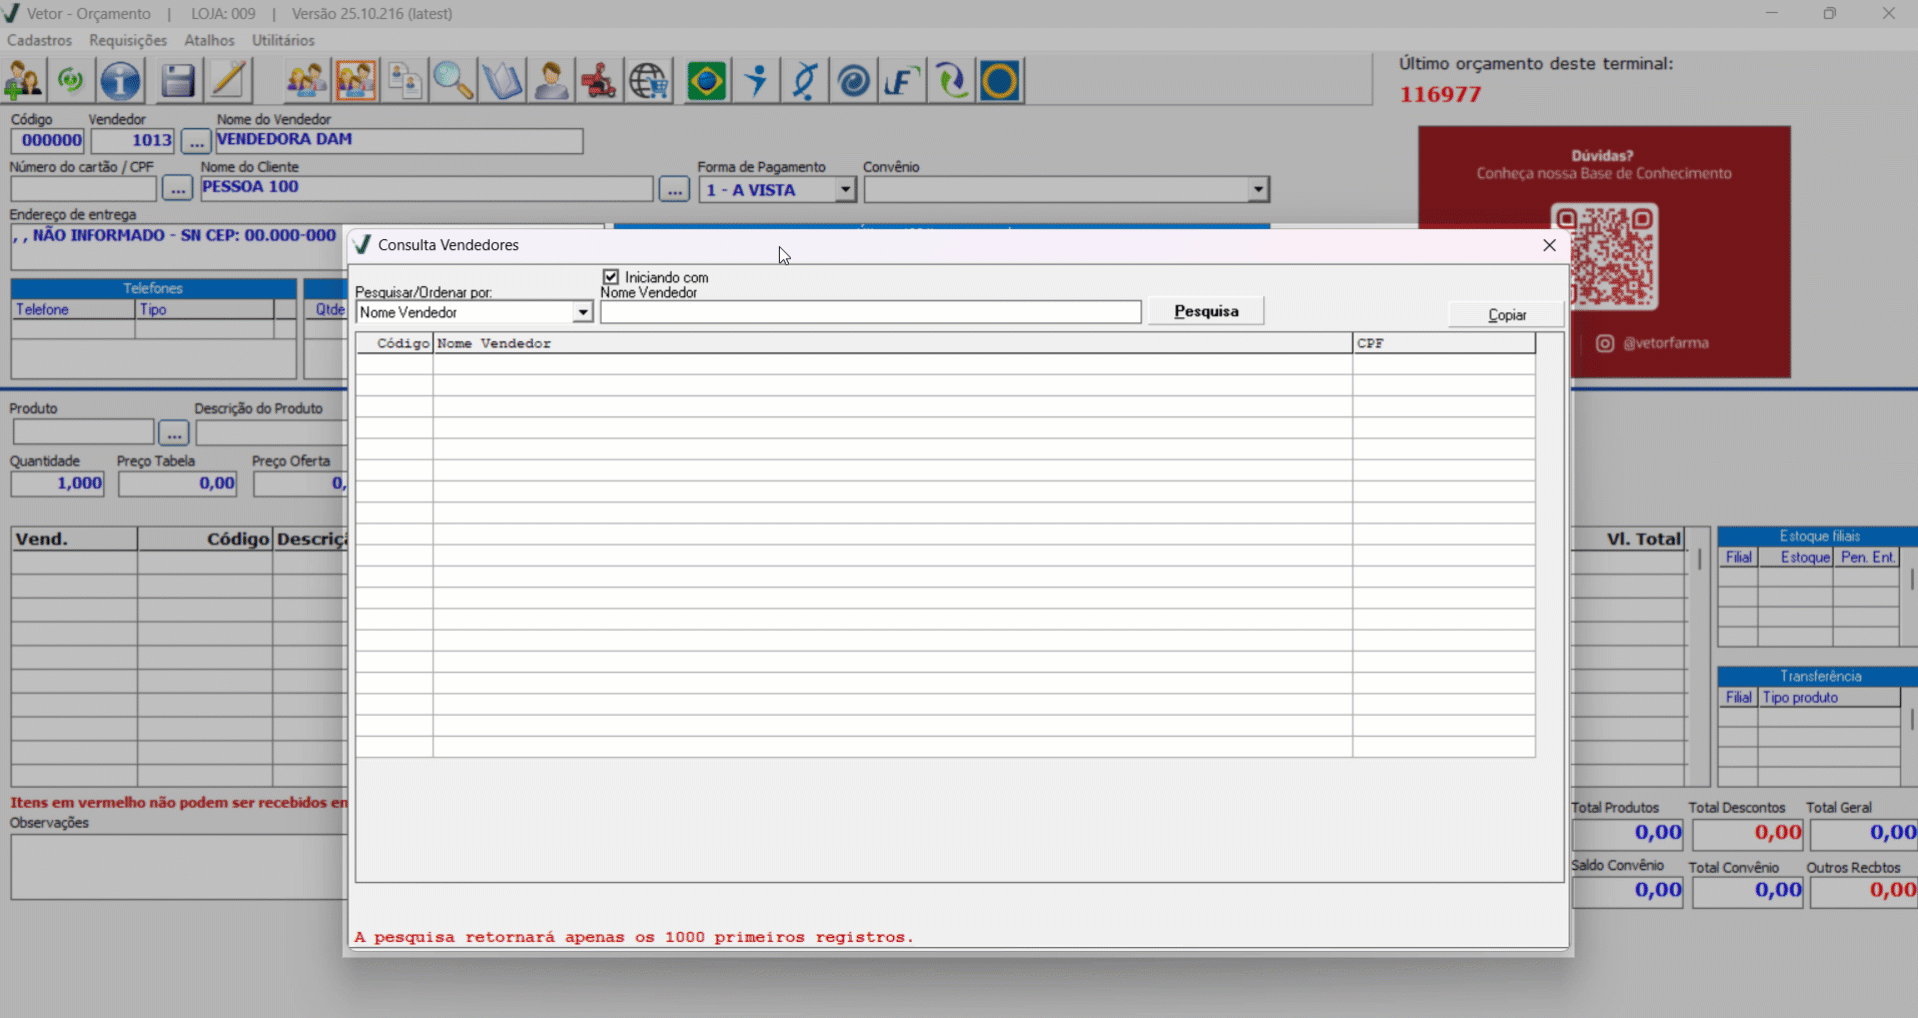Click the add customer icon with green plus
The width and height of the screenshot is (1918, 1018).
(x=24, y=81)
